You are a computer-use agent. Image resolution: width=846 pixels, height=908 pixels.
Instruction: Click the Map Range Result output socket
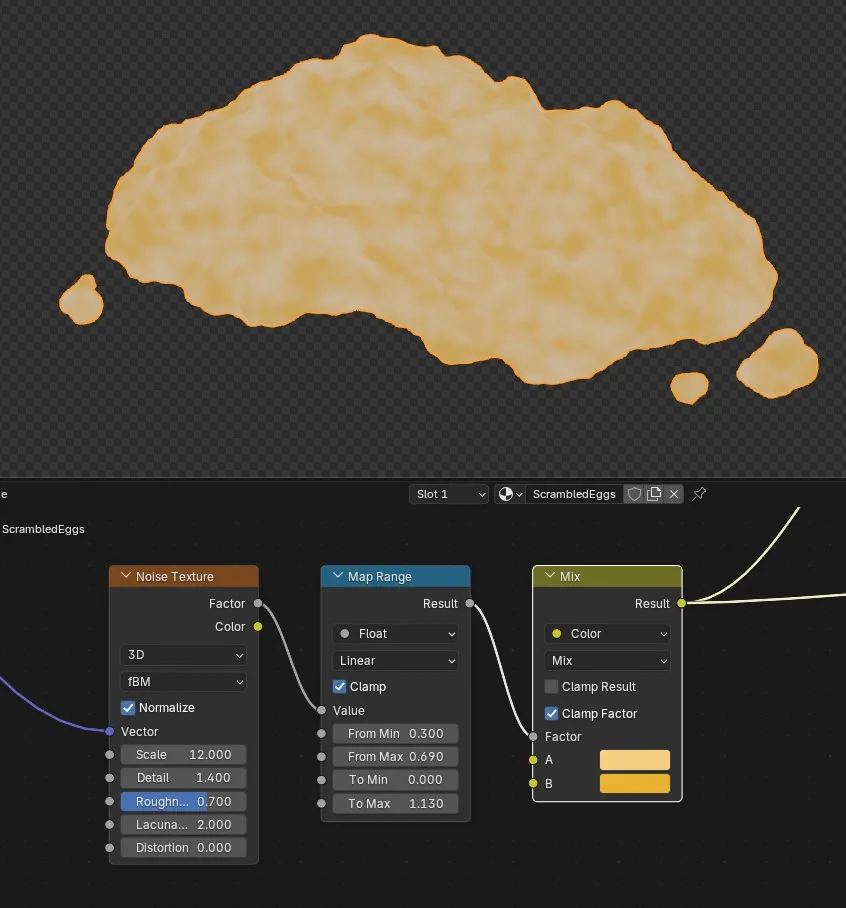click(x=470, y=603)
